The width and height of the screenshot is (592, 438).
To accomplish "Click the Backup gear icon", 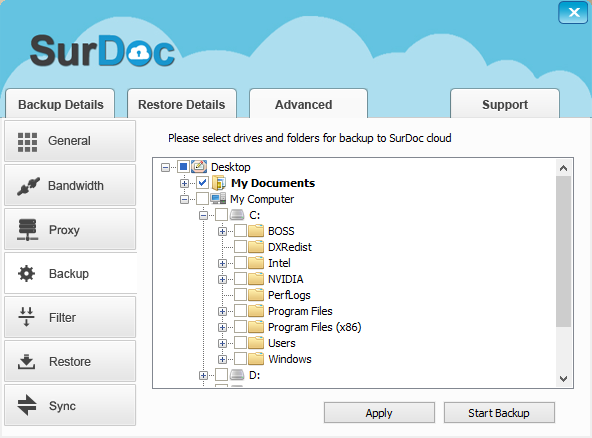I will [x=26, y=273].
